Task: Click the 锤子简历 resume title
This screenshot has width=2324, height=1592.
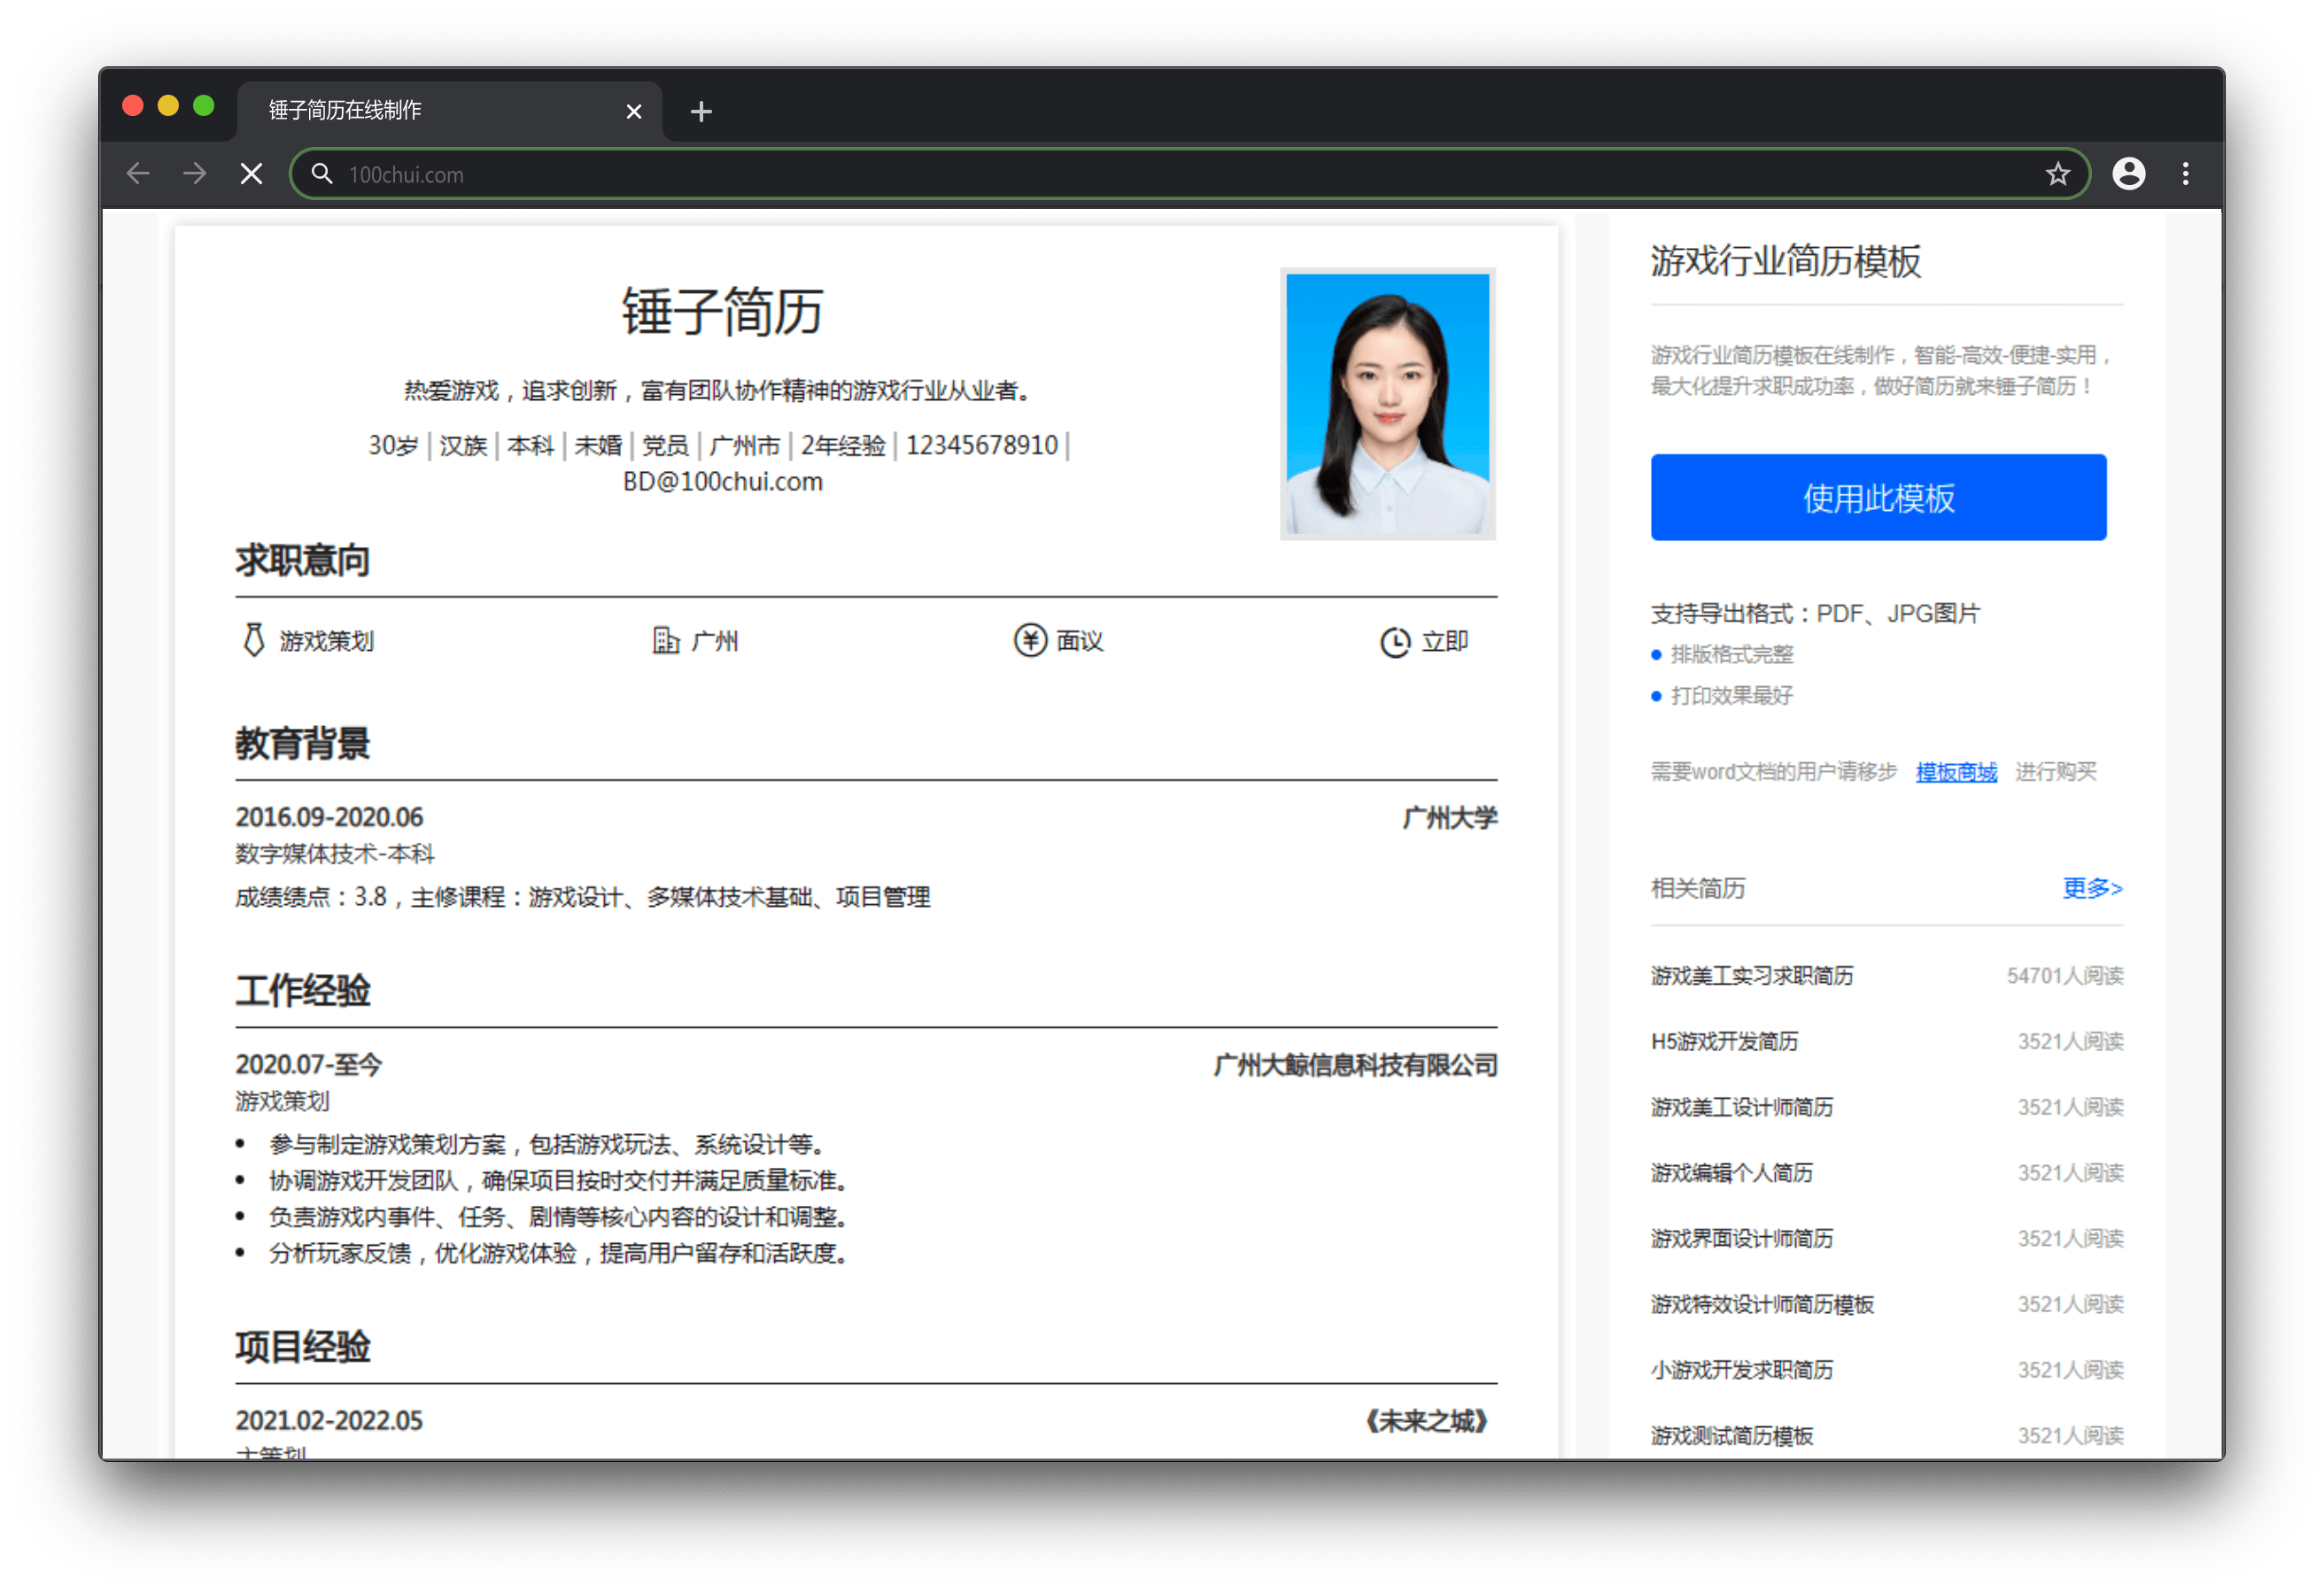Action: tap(722, 311)
